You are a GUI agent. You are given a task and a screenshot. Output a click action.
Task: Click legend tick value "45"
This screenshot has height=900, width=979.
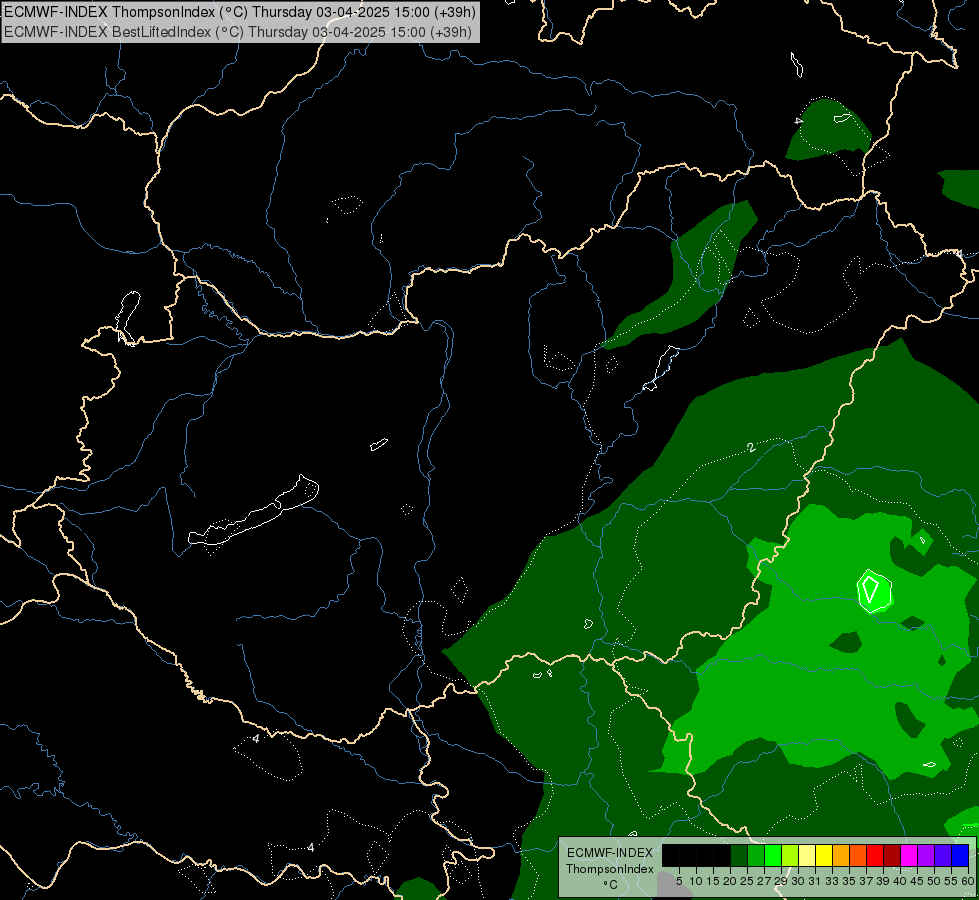[917, 881]
